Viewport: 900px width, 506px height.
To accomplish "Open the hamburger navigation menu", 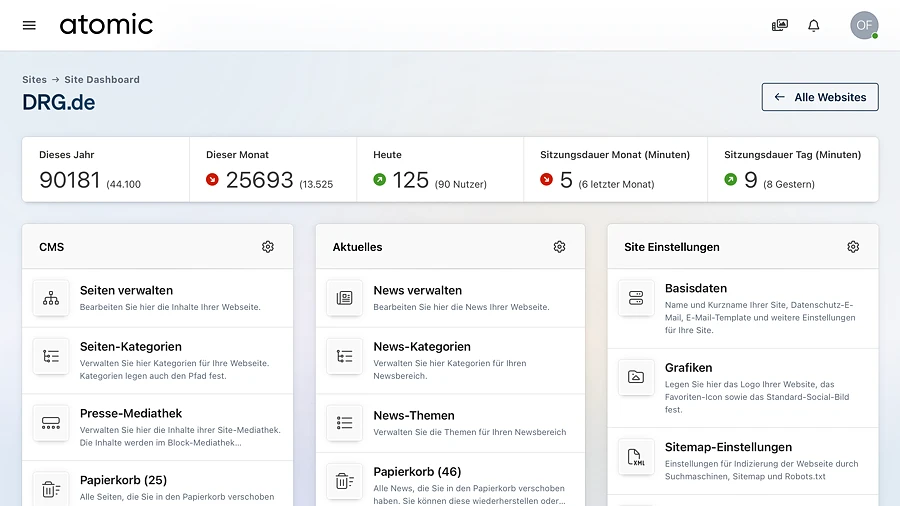I will pos(29,25).
